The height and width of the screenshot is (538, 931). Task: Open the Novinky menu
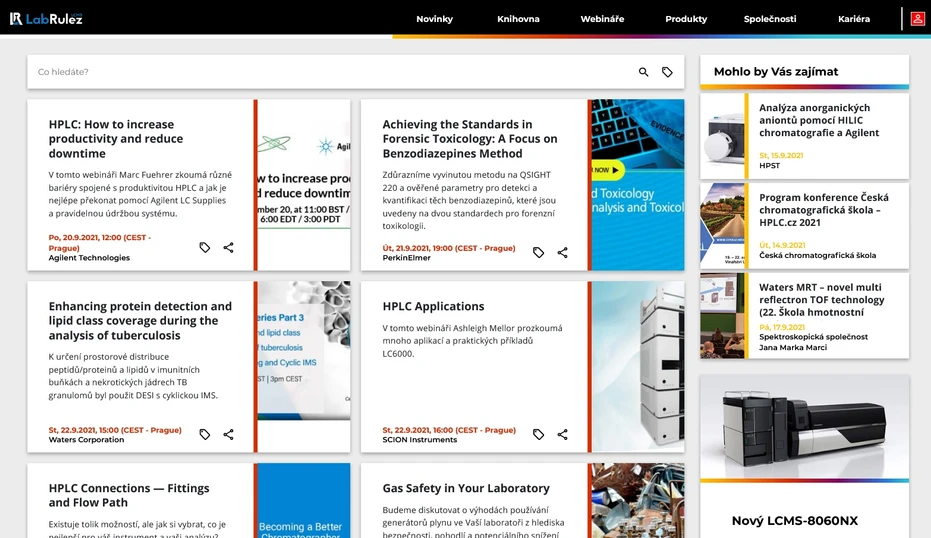(435, 19)
